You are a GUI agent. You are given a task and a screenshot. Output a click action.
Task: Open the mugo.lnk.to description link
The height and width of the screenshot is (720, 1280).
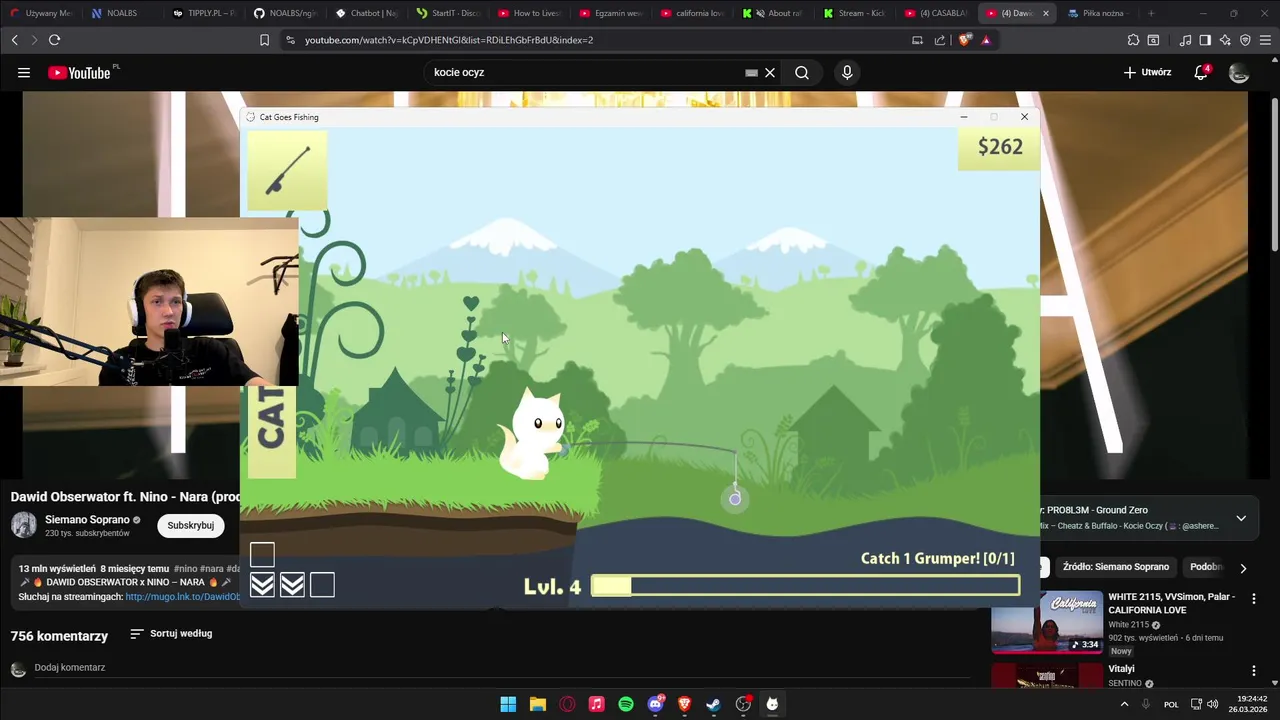pyautogui.click(x=183, y=597)
